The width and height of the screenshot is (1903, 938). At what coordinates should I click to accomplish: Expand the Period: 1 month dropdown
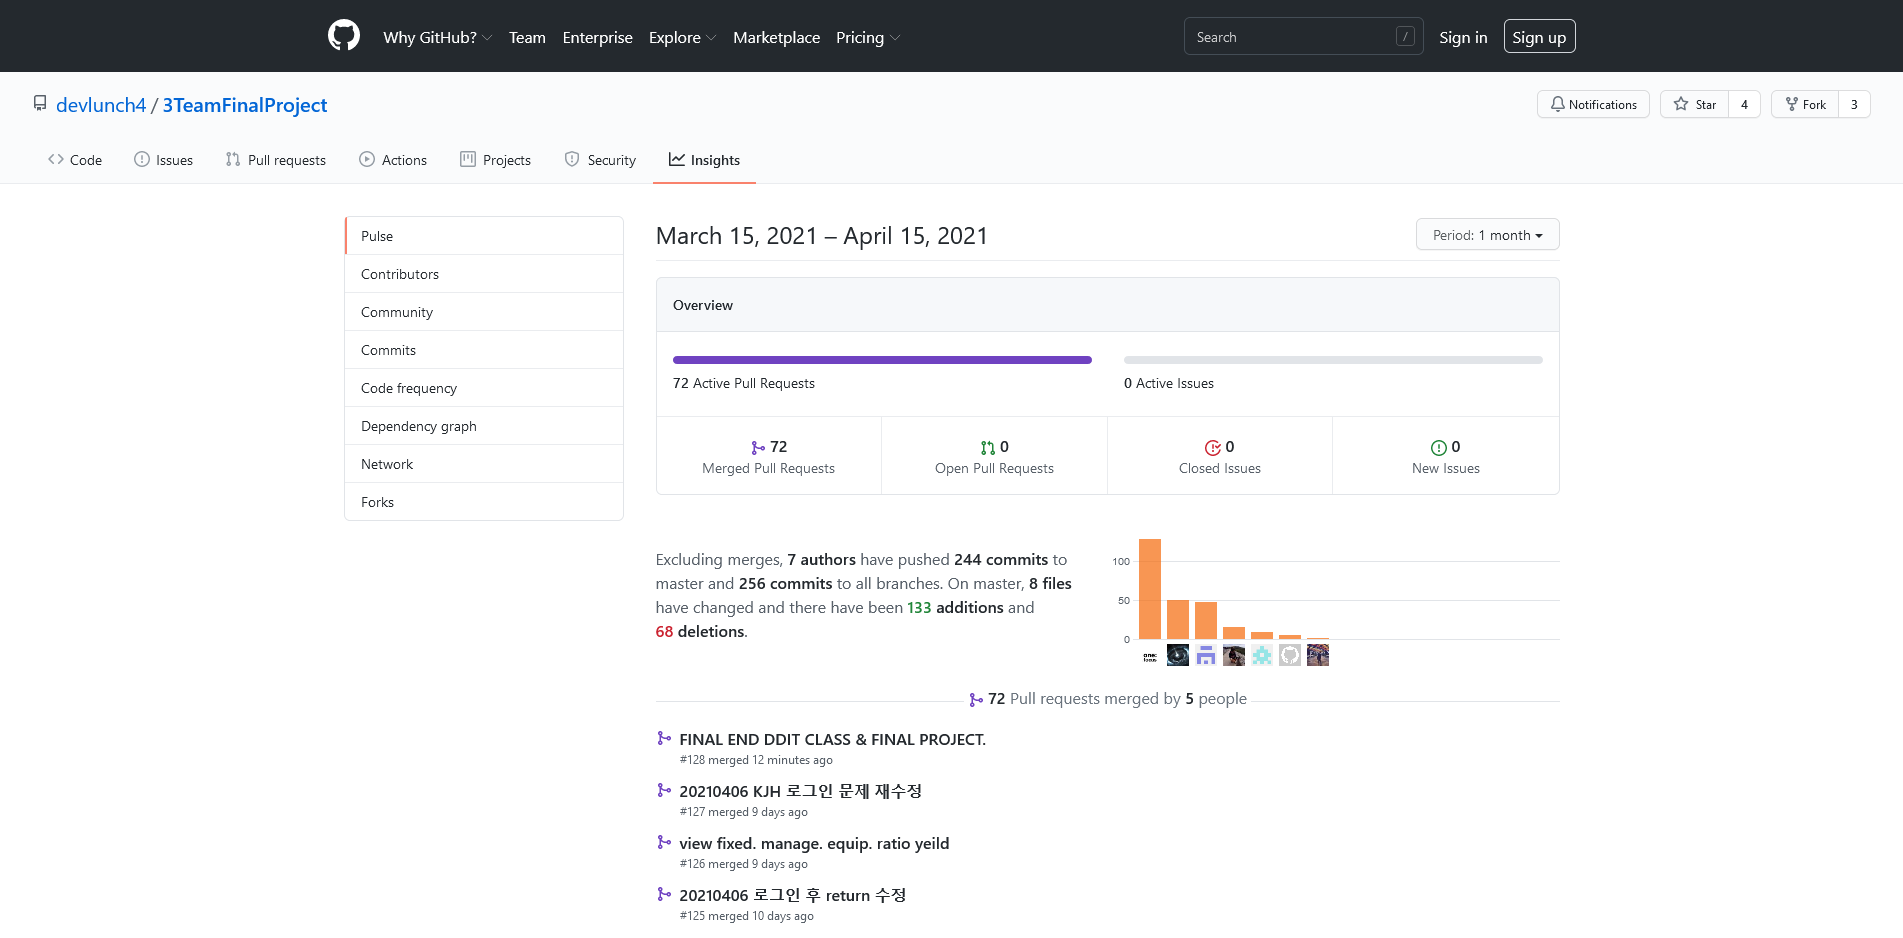point(1487,235)
